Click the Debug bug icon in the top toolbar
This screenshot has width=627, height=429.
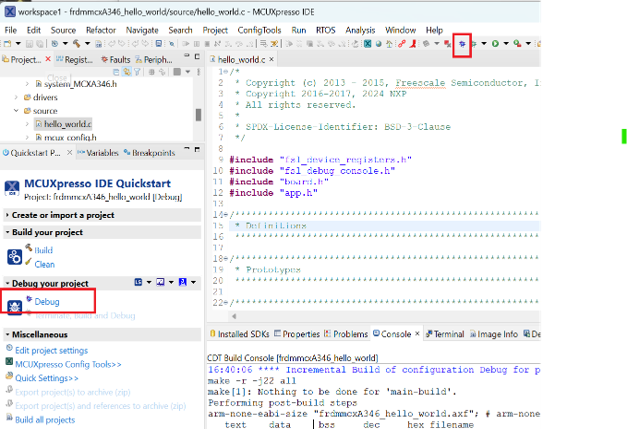click(461, 44)
